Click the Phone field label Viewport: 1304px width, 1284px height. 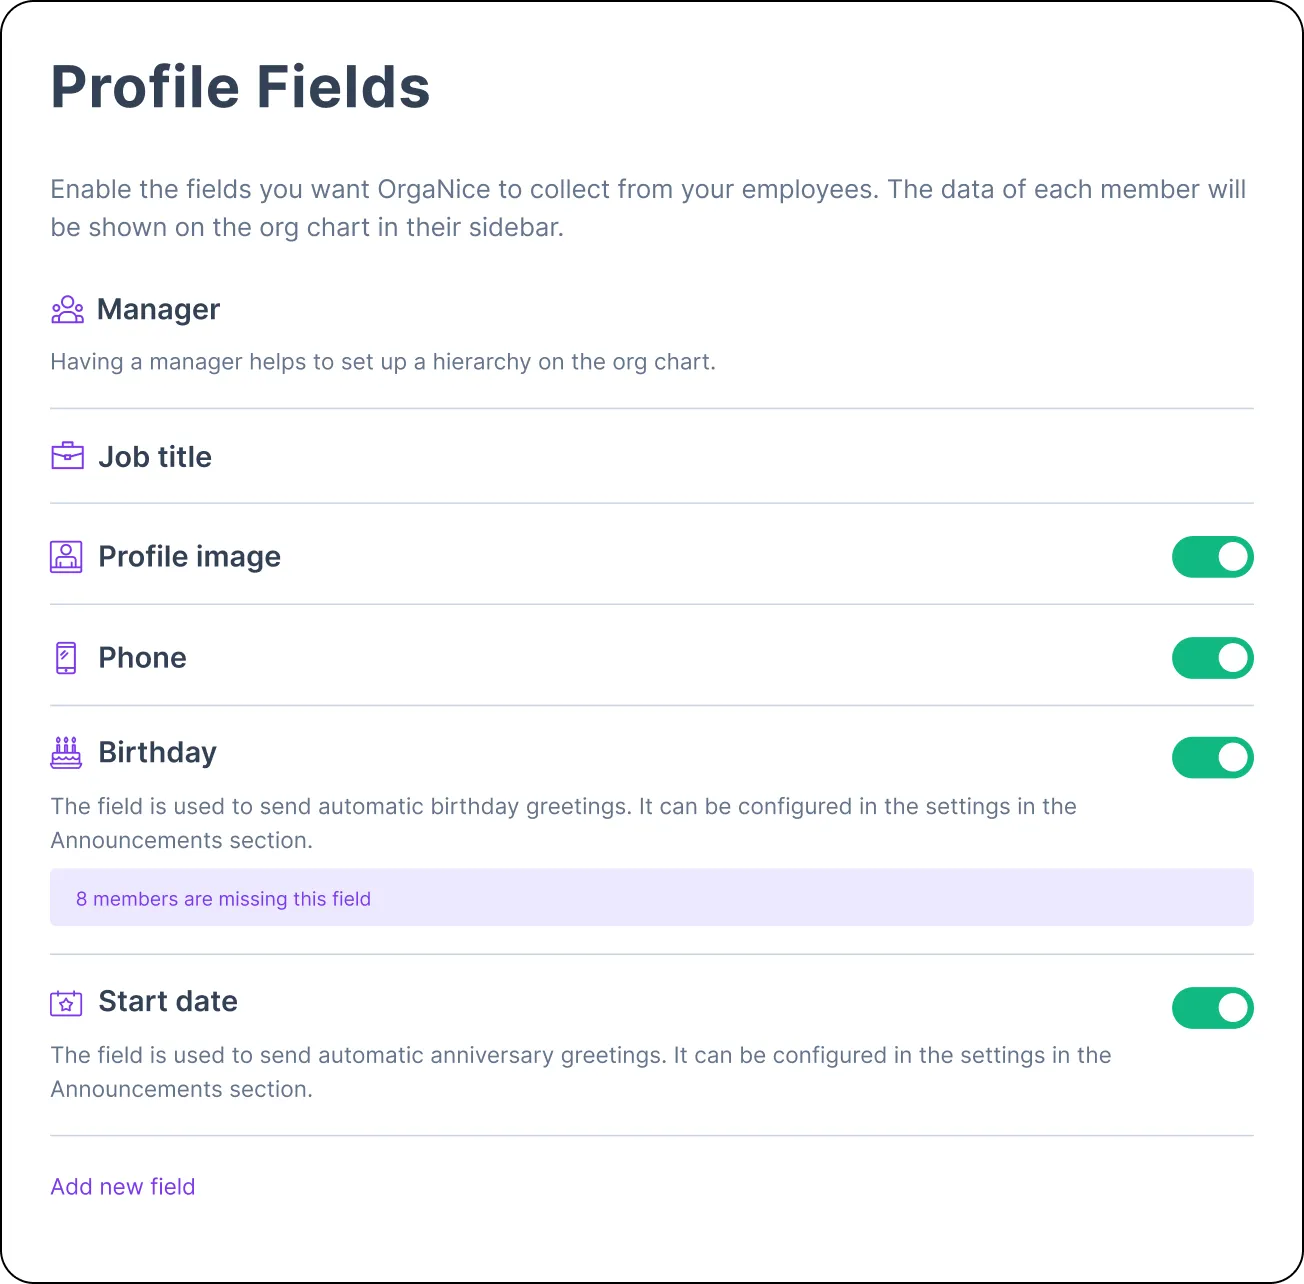(142, 657)
